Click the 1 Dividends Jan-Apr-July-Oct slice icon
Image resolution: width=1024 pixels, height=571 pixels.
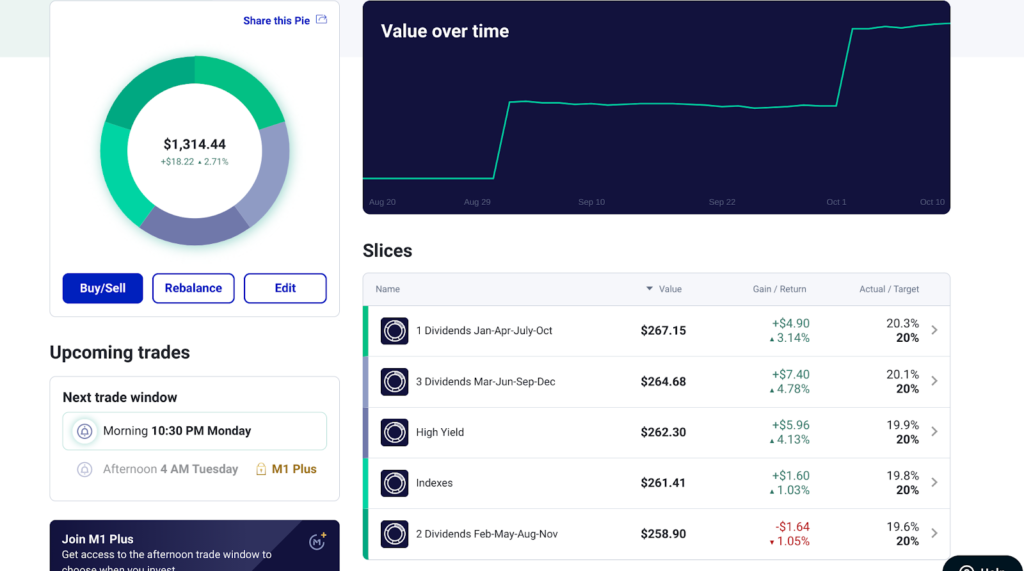point(394,331)
